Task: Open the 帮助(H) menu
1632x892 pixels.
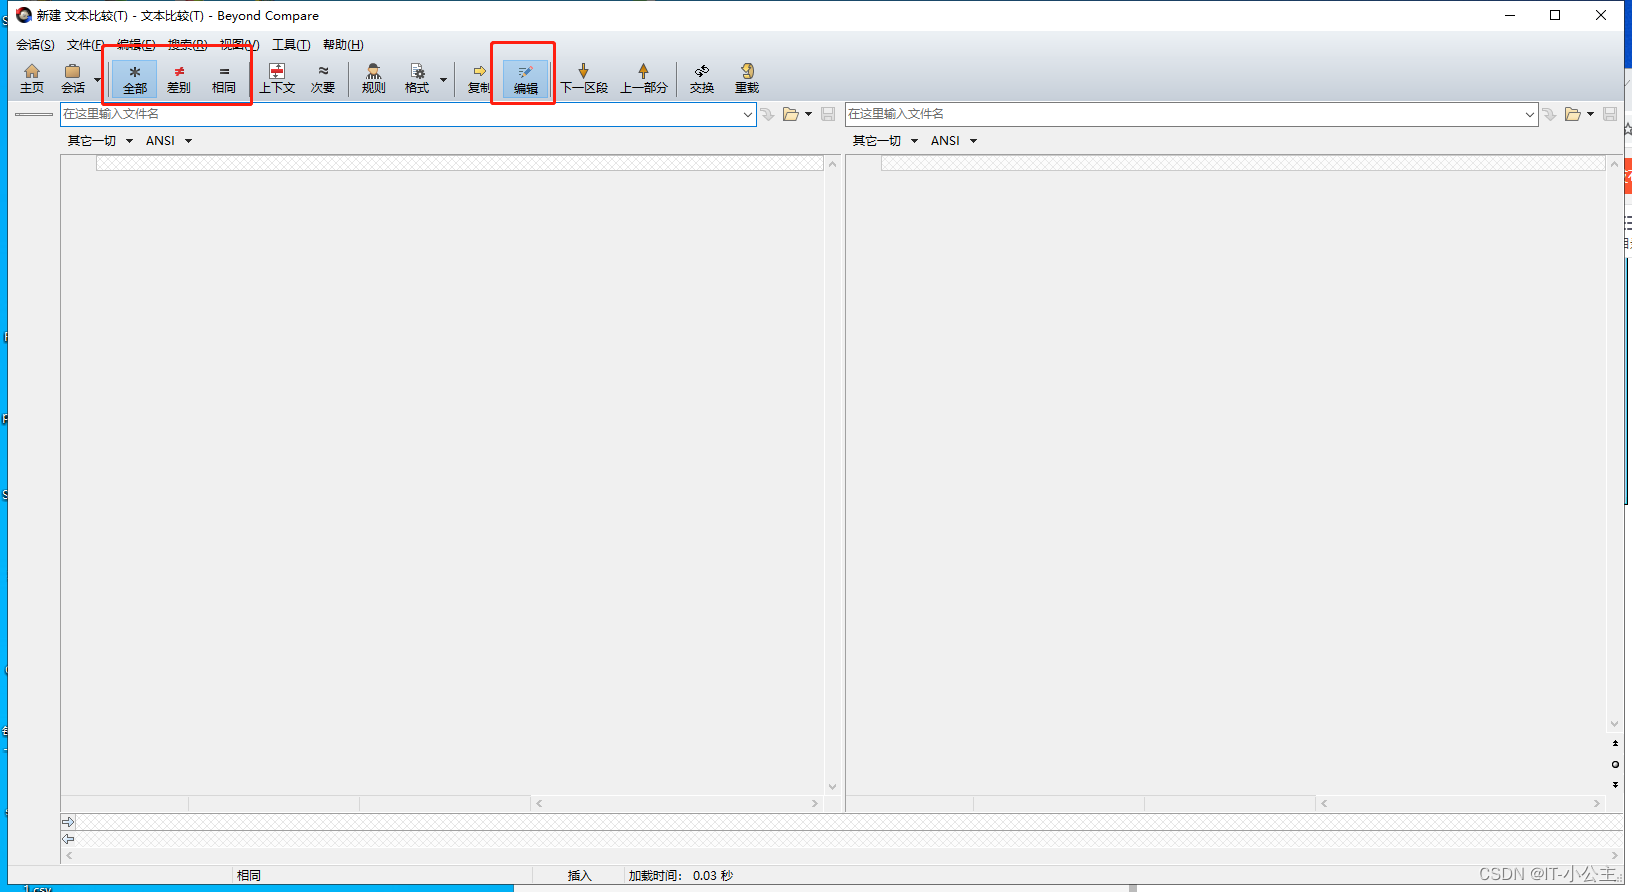Action: (x=343, y=45)
